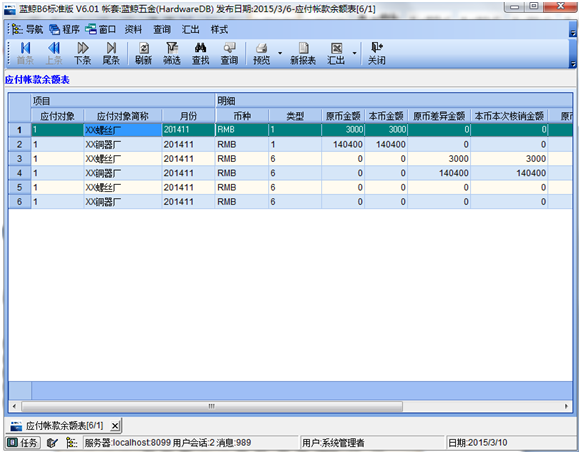Viewport: 581px width, 454px height.
Task: Click the 类型 column header
Action: pyautogui.click(x=295, y=116)
